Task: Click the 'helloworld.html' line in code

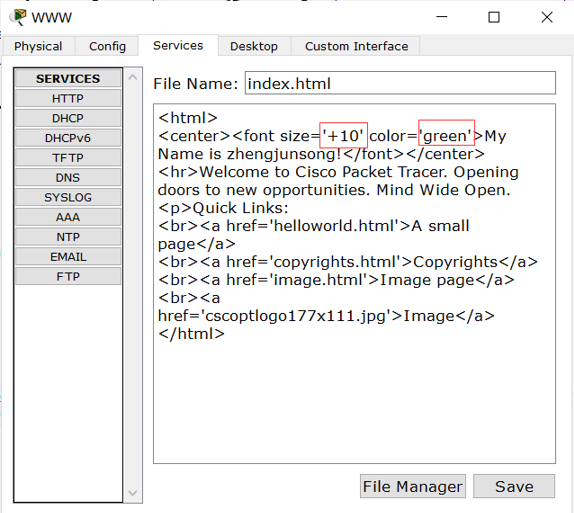Action: [x=313, y=226]
